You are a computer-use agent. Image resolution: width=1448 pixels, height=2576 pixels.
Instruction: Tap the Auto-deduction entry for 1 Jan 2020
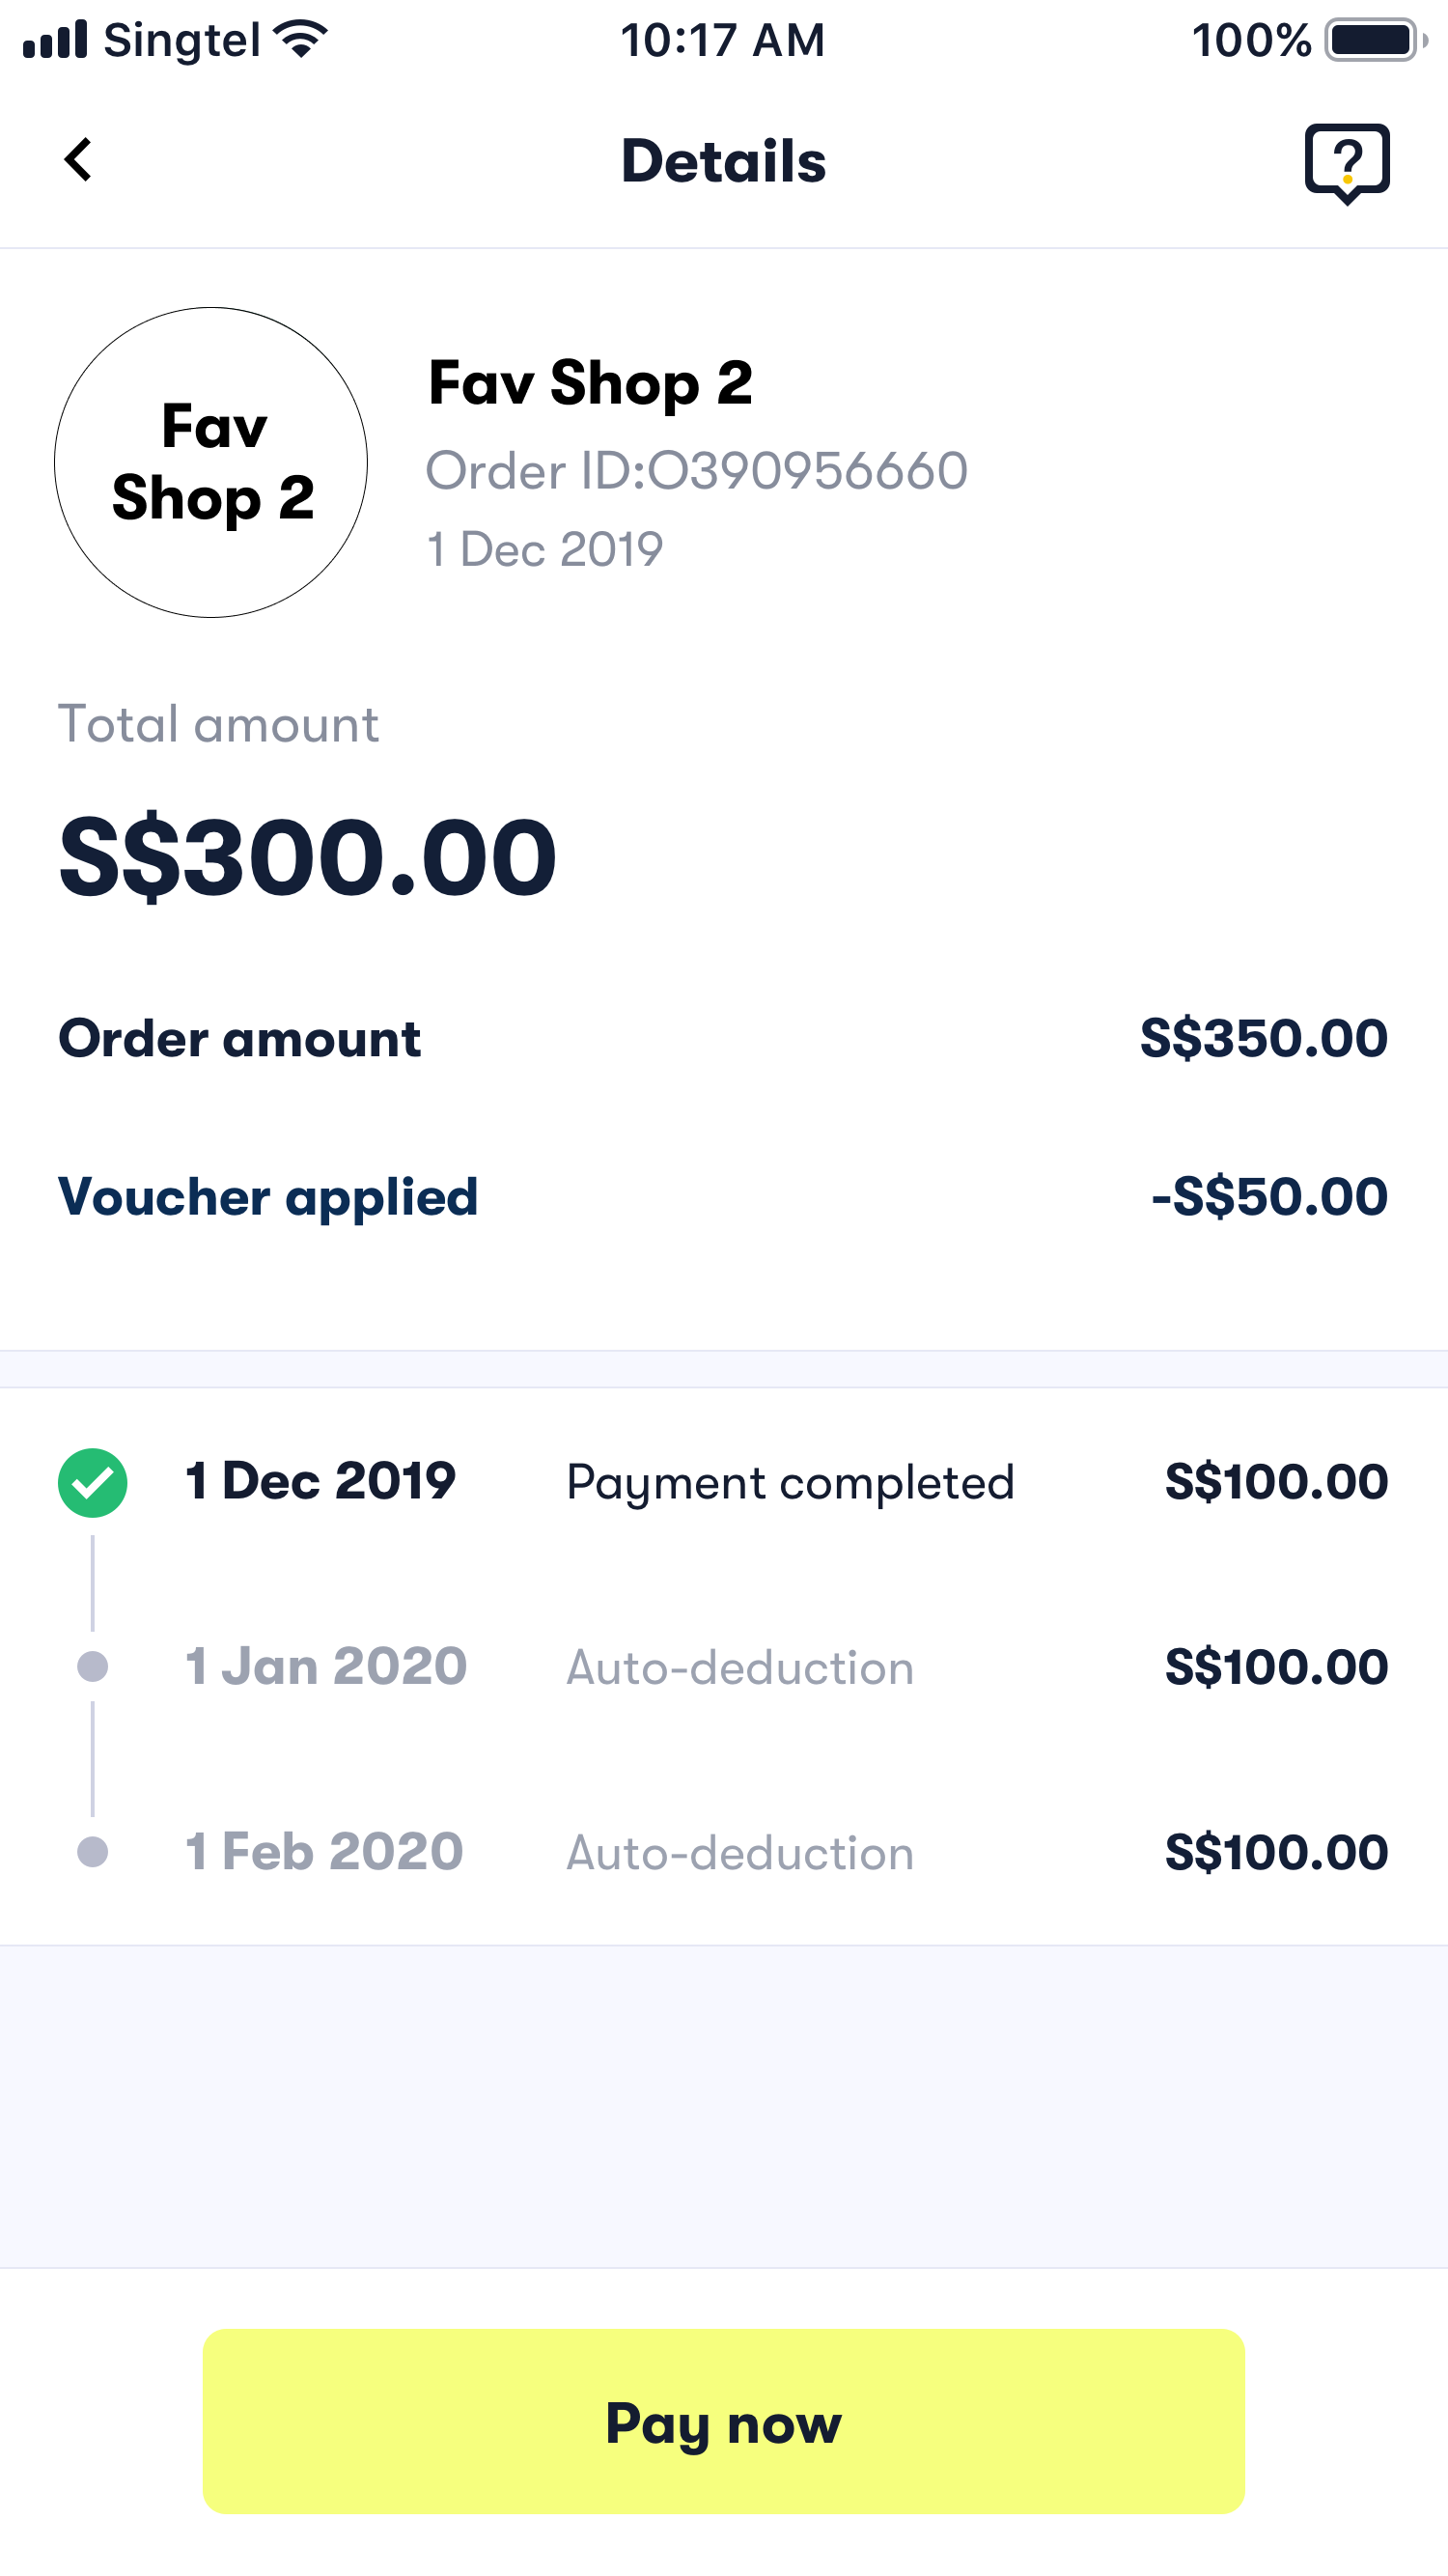point(739,1667)
